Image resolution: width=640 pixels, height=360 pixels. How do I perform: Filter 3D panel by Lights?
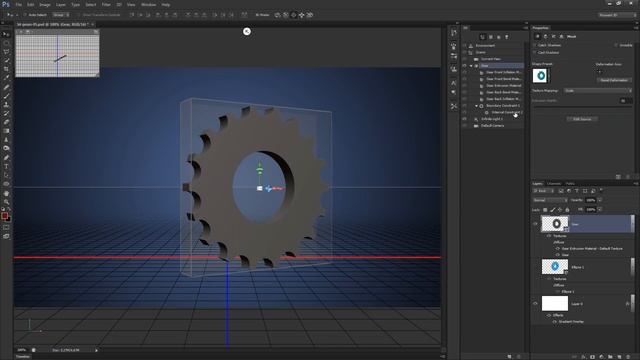tap(507, 37)
